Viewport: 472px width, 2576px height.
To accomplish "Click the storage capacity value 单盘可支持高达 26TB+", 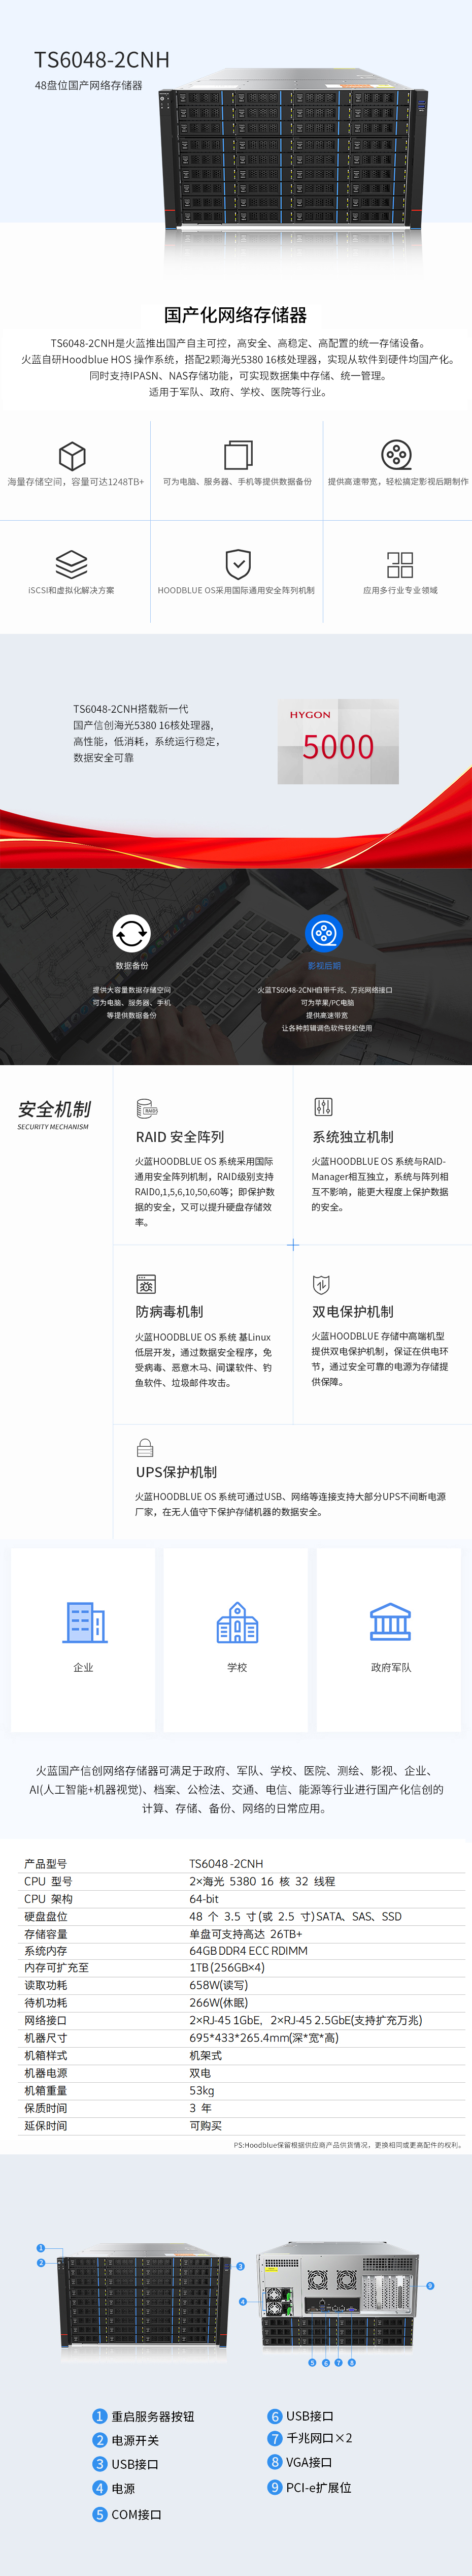I will coord(246,1933).
